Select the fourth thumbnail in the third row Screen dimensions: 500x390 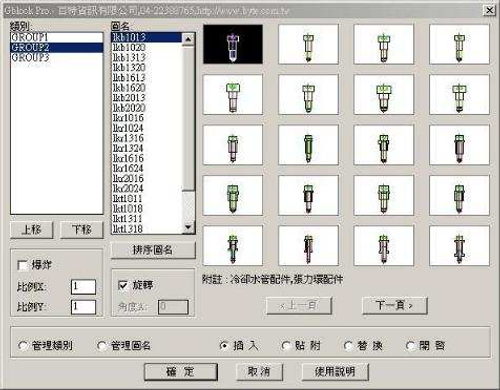pos(459,145)
